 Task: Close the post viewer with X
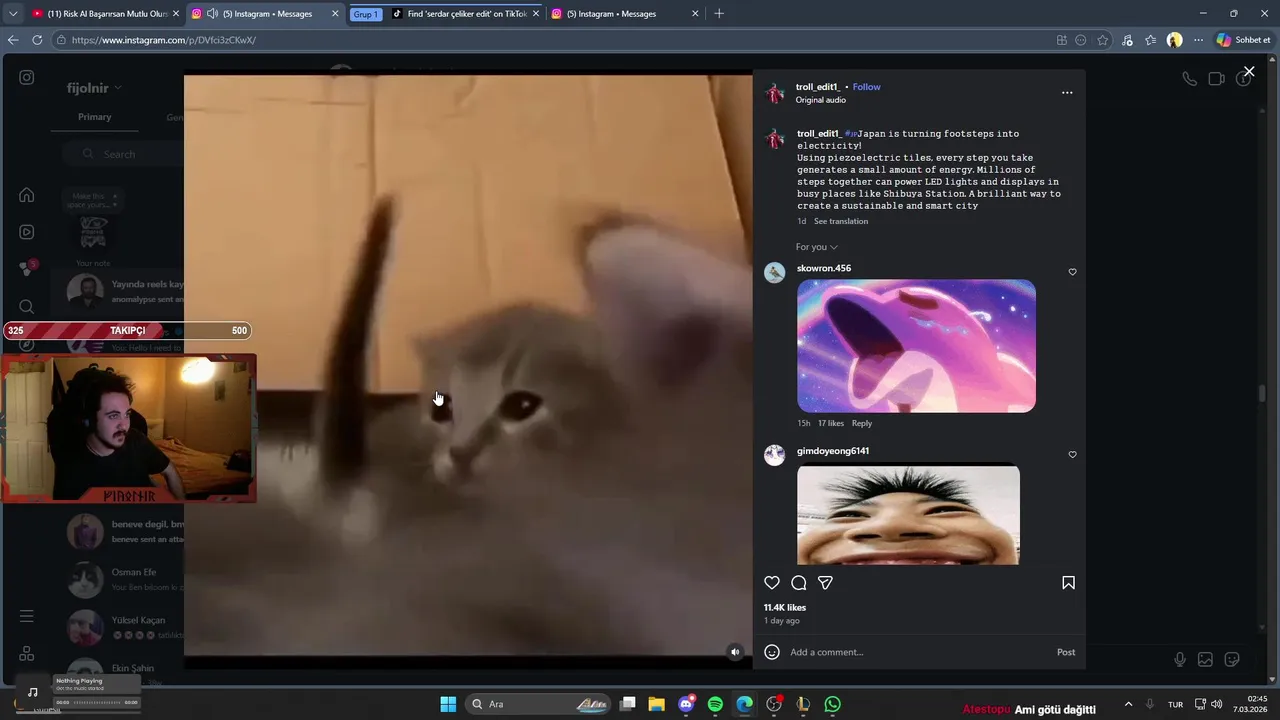1249,71
